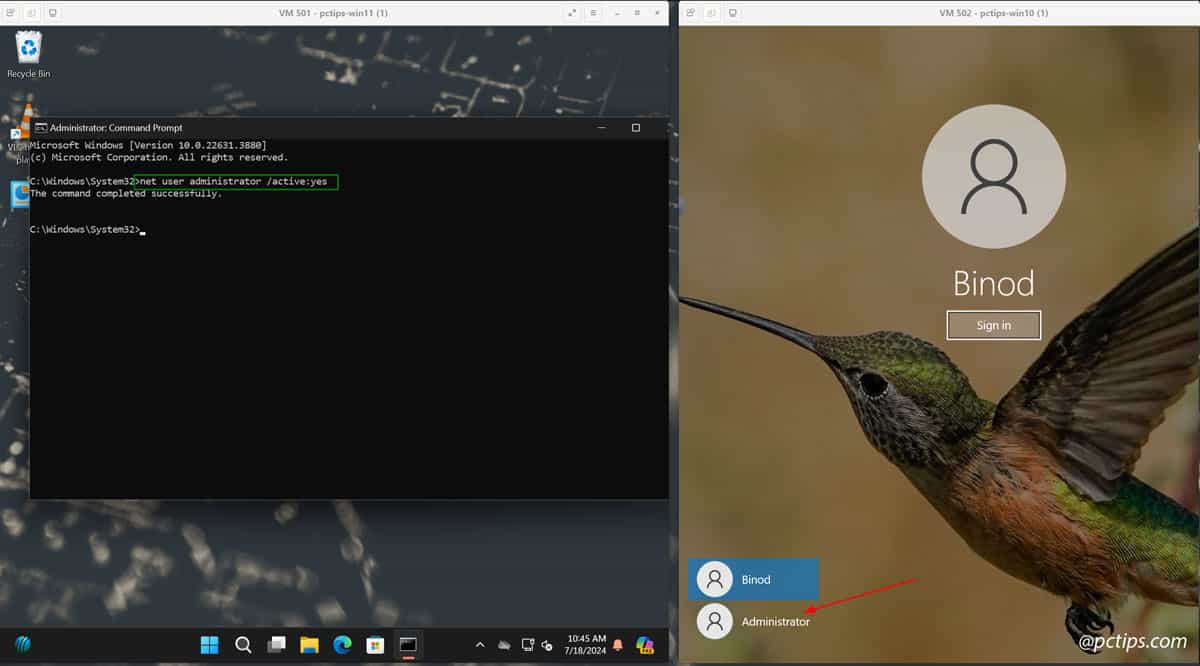Expand the hidden system tray icons
Screen dimensions: 1200x666
480,645
